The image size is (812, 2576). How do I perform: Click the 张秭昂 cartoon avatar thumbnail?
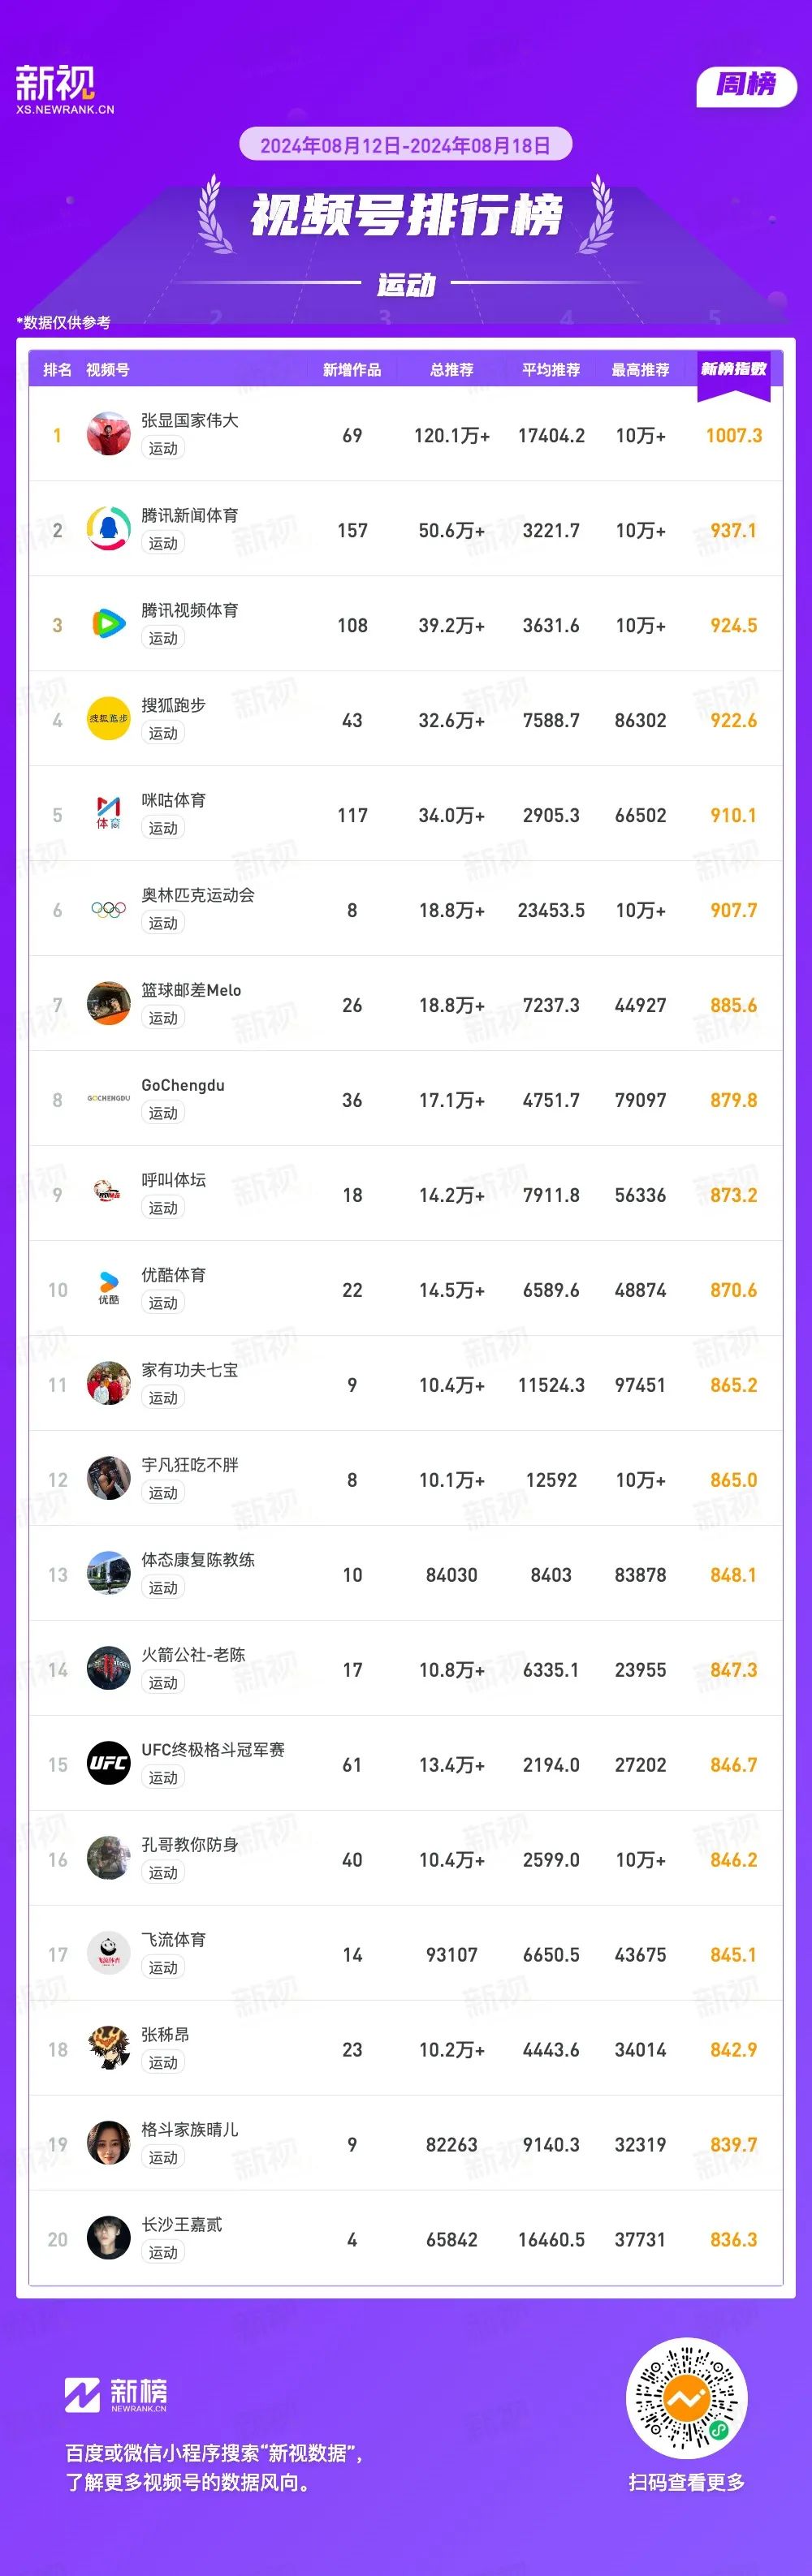tap(108, 2049)
